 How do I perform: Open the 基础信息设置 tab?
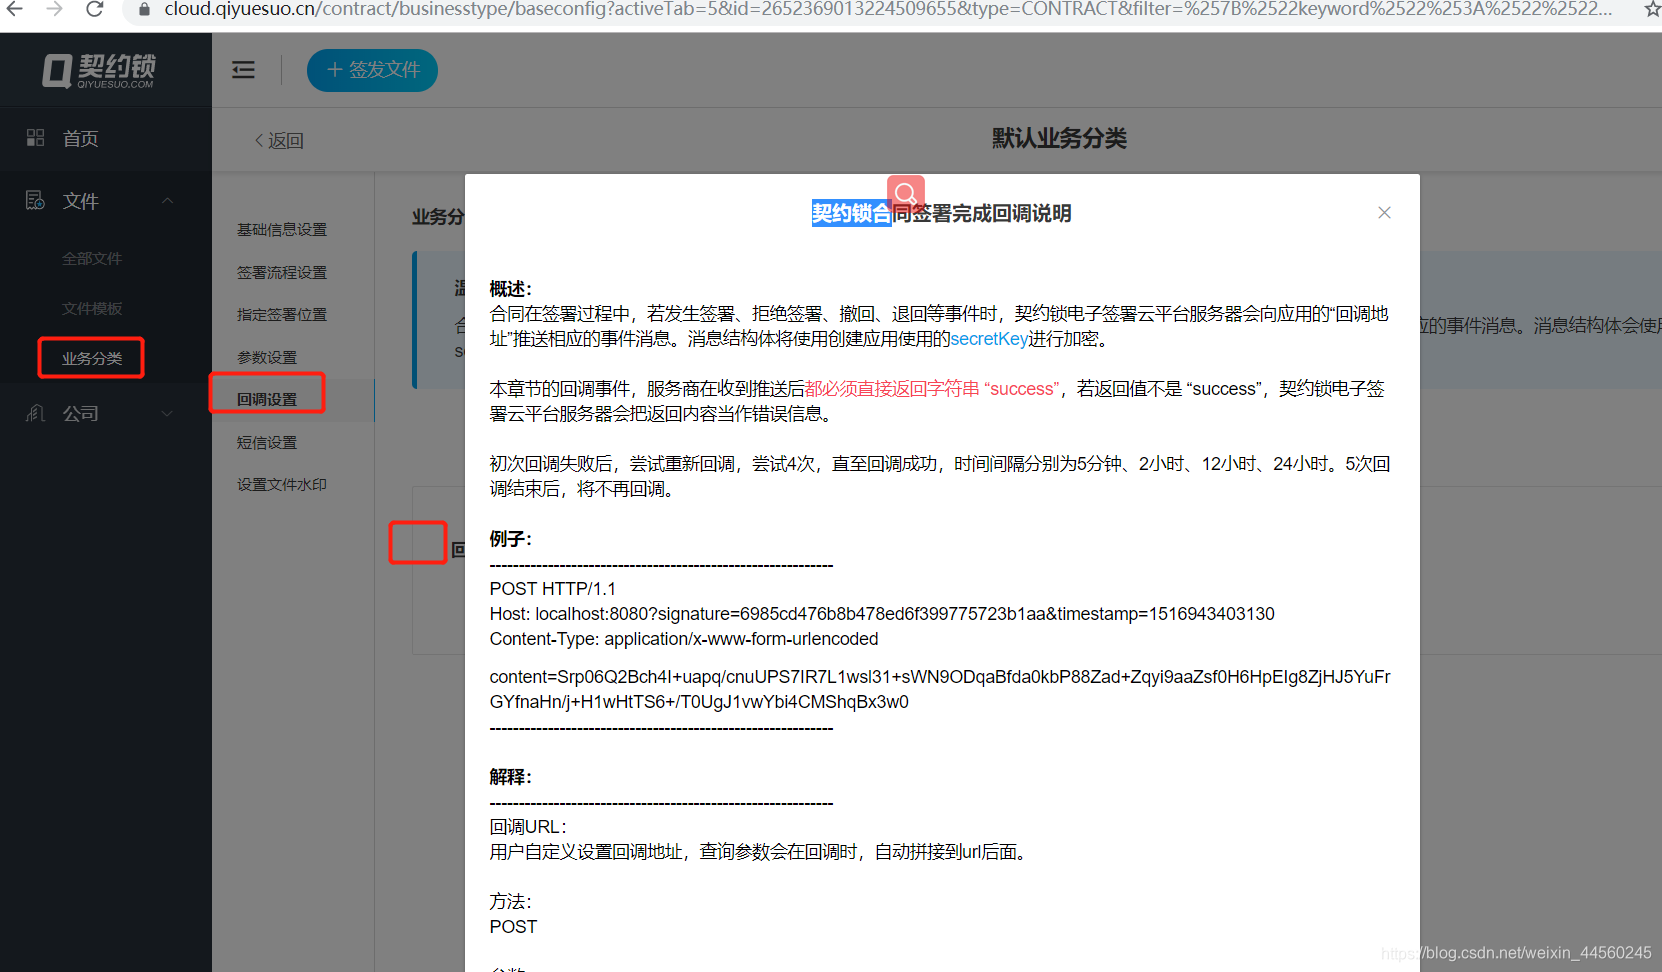tap(282, 230)
